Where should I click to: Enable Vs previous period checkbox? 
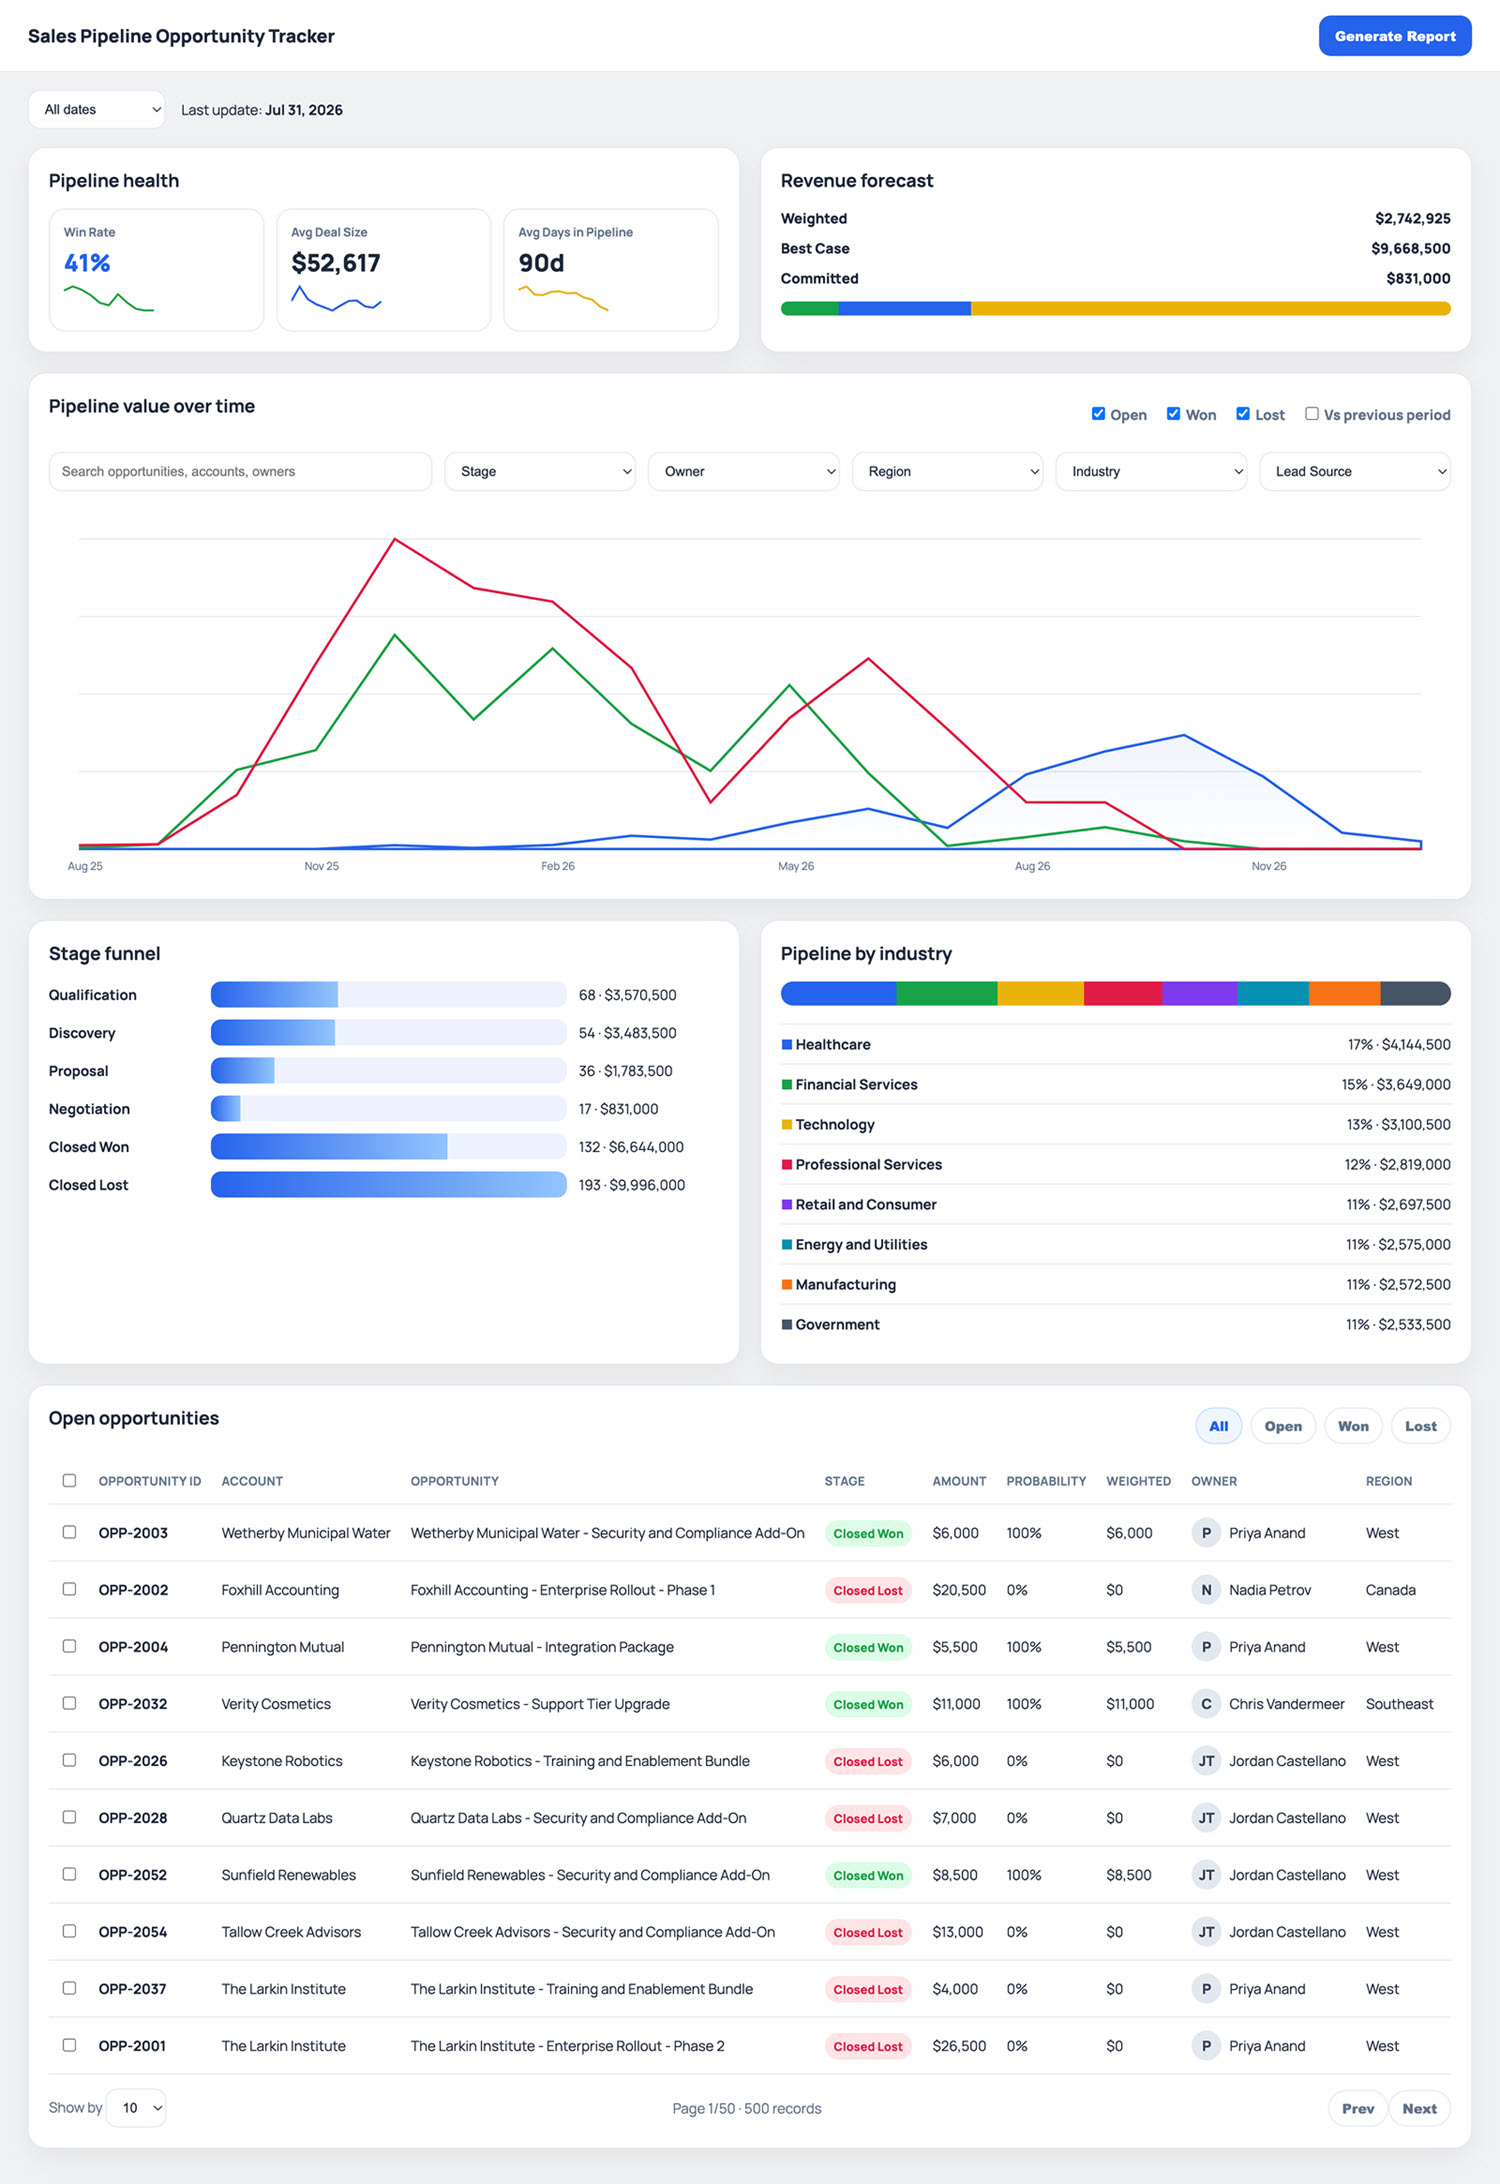[x=1311, y=414]
